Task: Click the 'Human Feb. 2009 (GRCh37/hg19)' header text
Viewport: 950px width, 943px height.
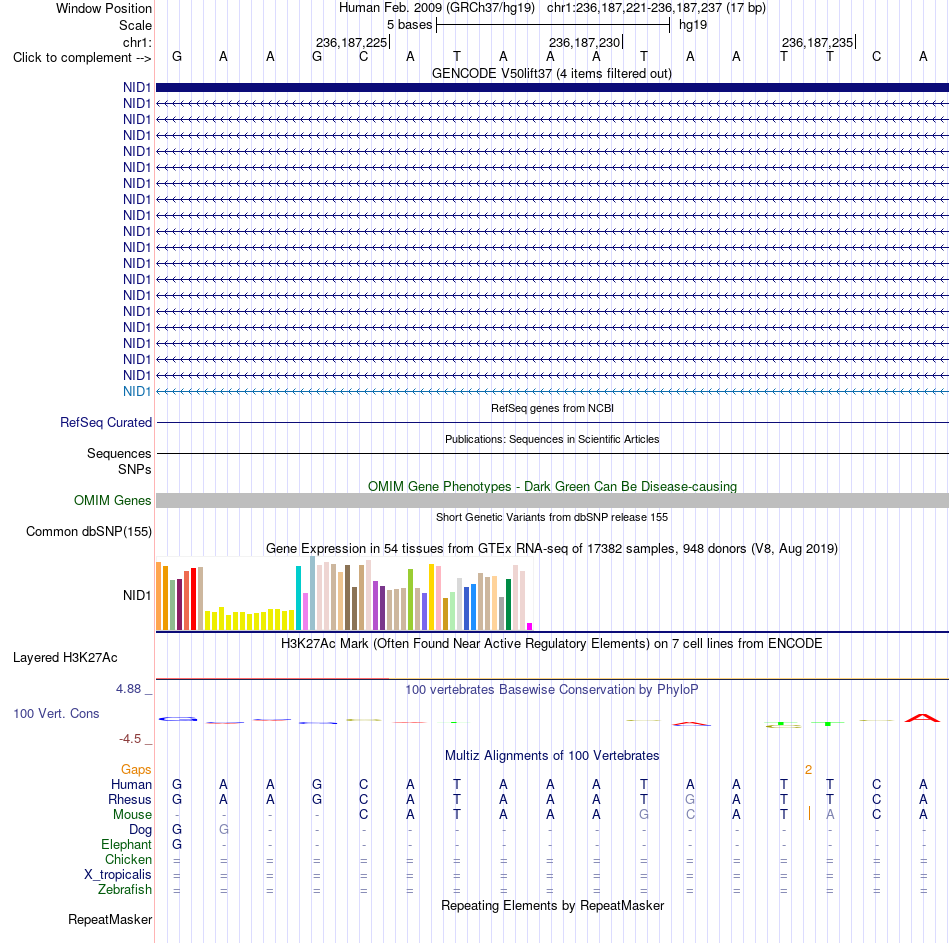Action: [437, 8]
